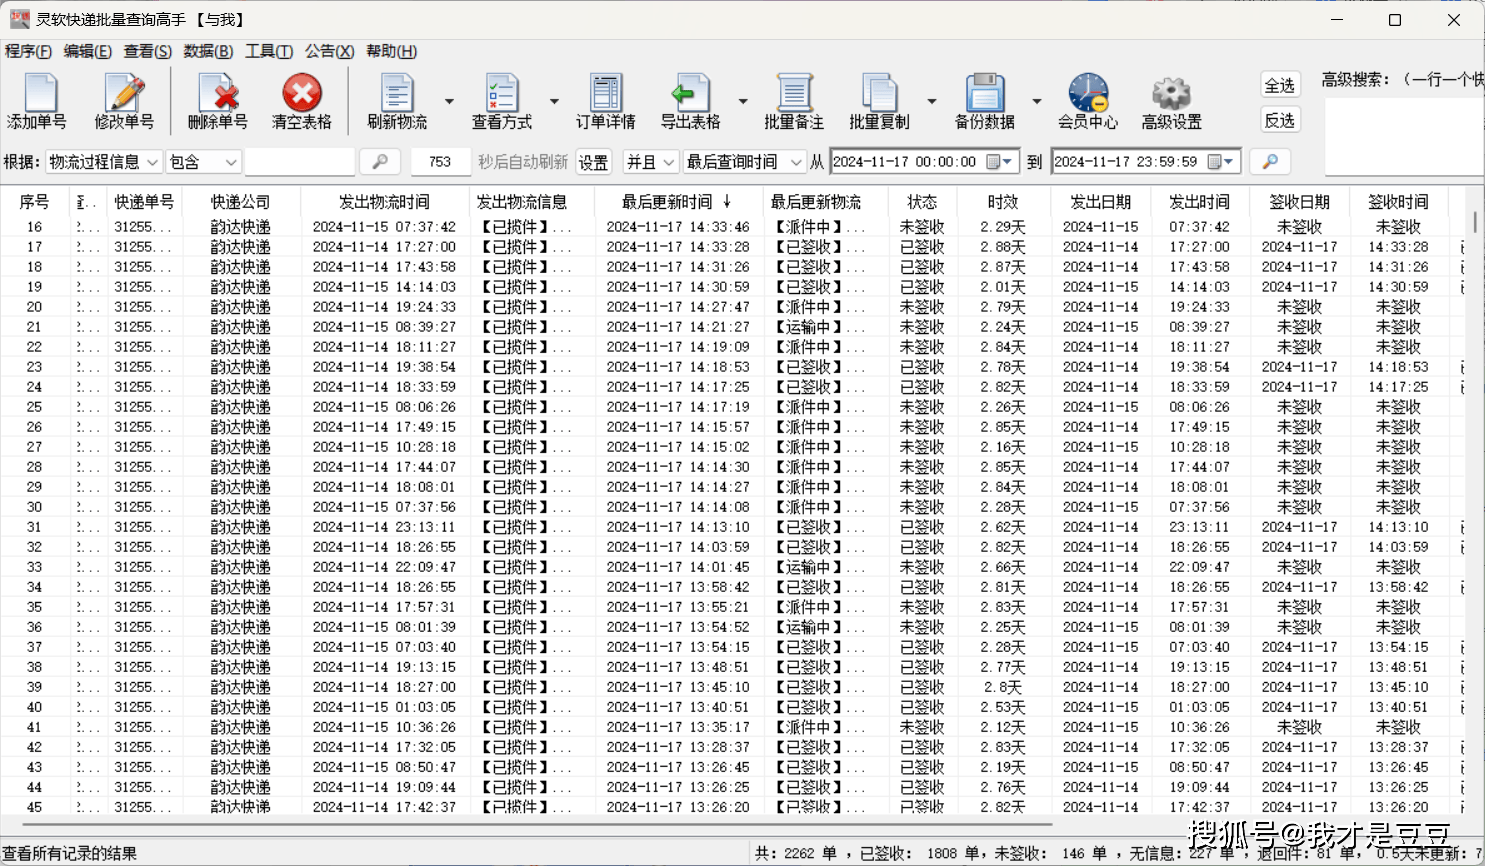
Task: Open the 工具(T) menu
Action: point(269,51)
